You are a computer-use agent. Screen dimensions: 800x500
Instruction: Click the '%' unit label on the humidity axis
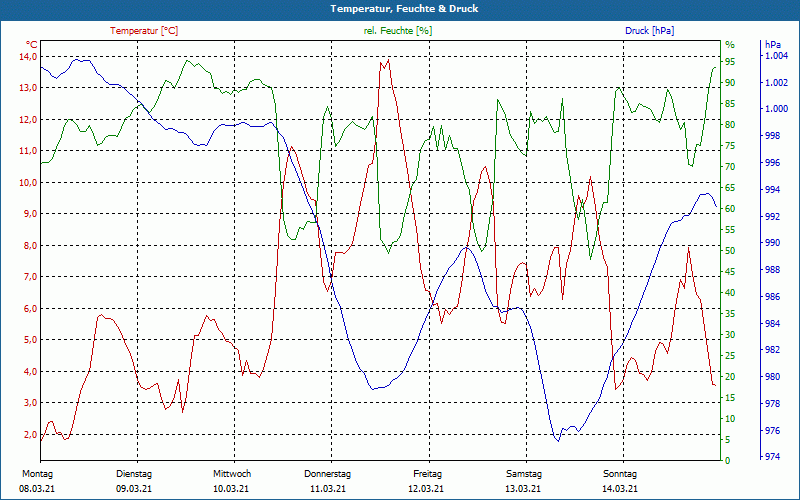click(x=730, y=45)
